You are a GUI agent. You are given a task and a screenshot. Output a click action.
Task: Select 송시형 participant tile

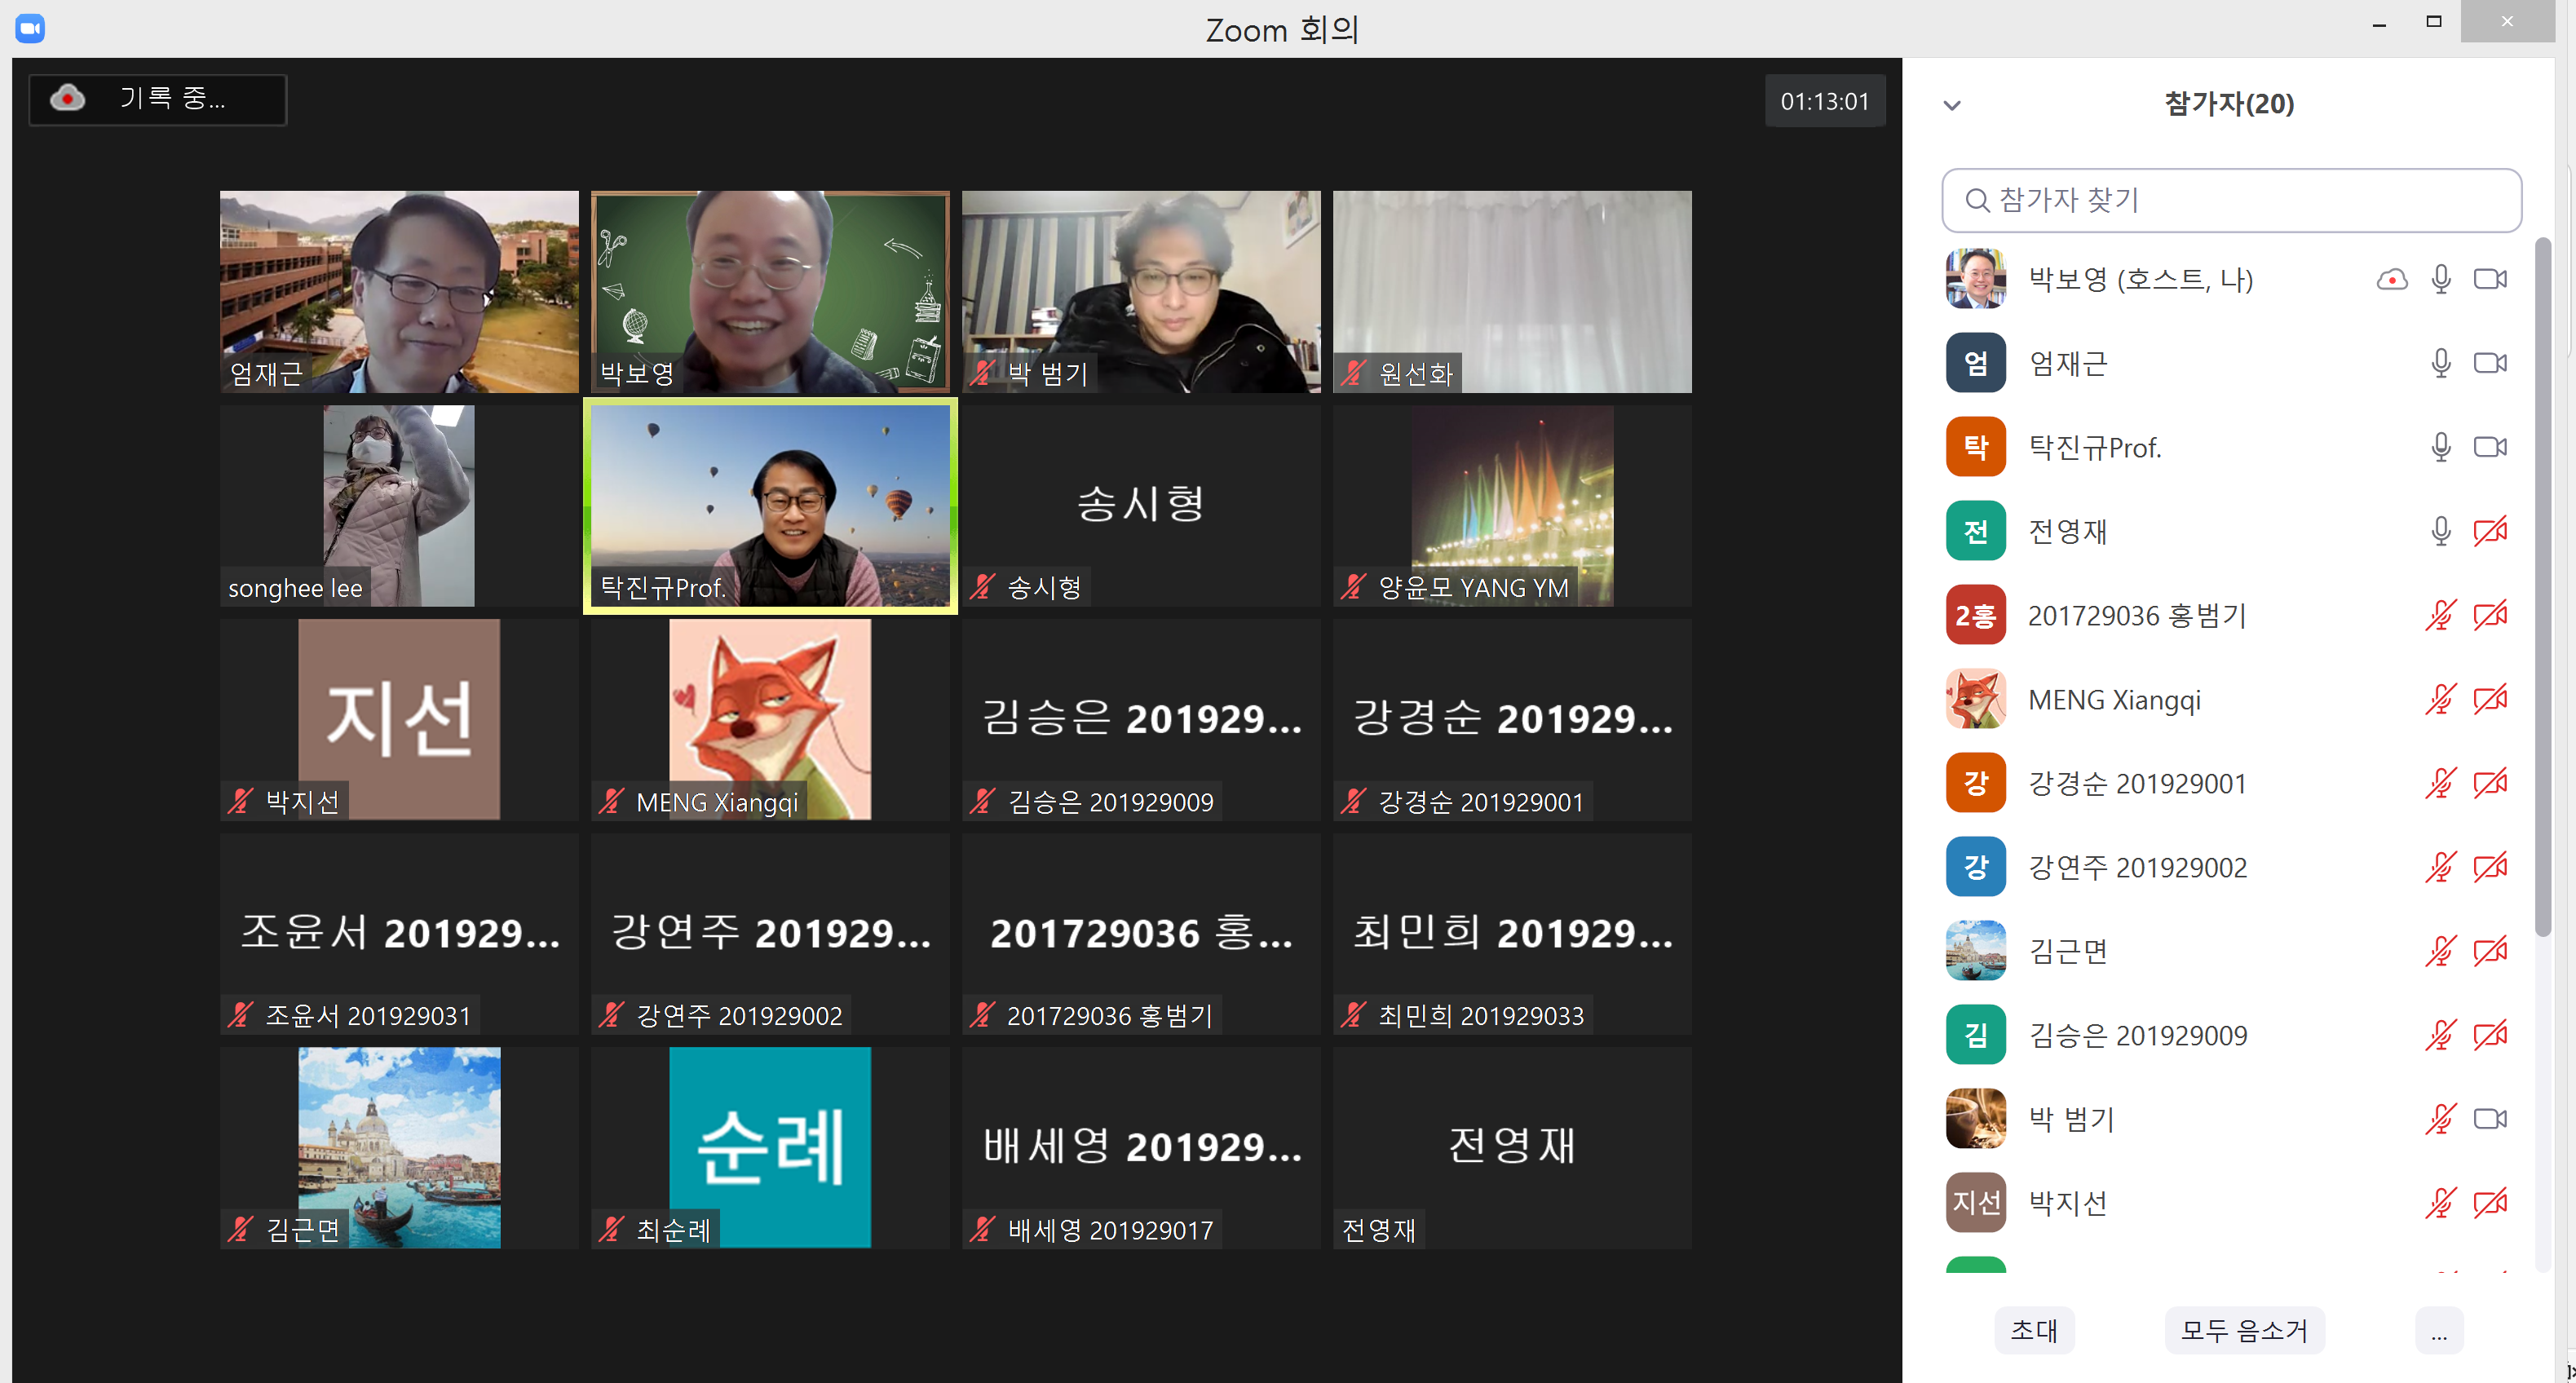tap(1141, 505)
